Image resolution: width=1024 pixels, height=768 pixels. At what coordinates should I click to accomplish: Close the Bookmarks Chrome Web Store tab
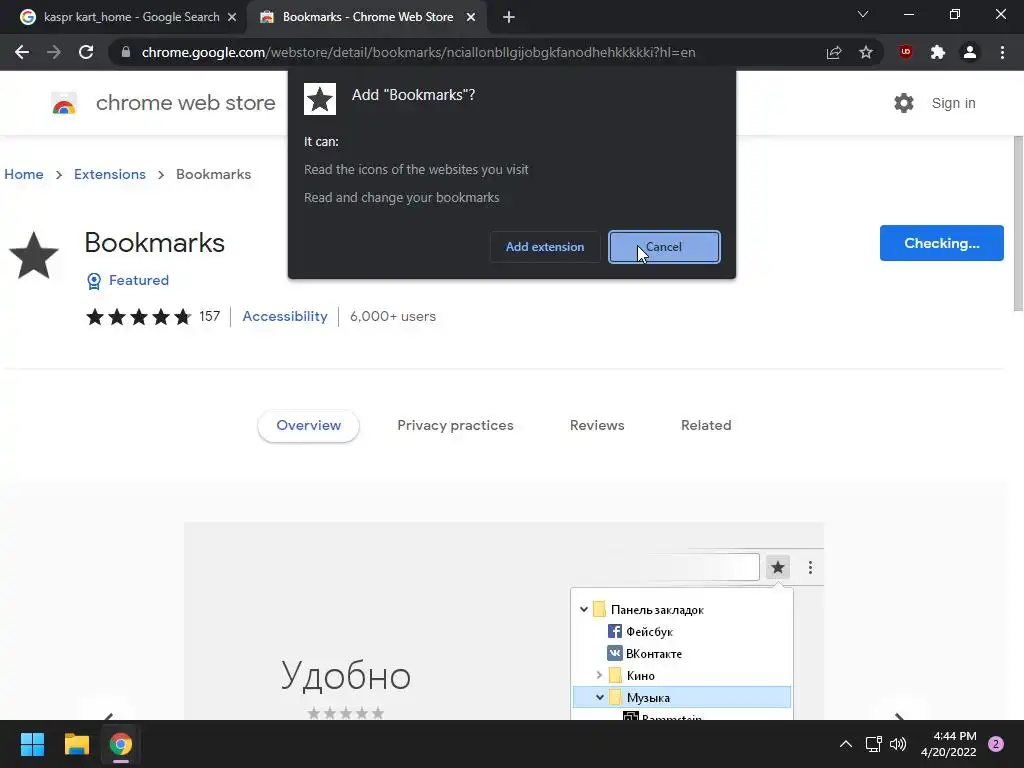[471, 17]
